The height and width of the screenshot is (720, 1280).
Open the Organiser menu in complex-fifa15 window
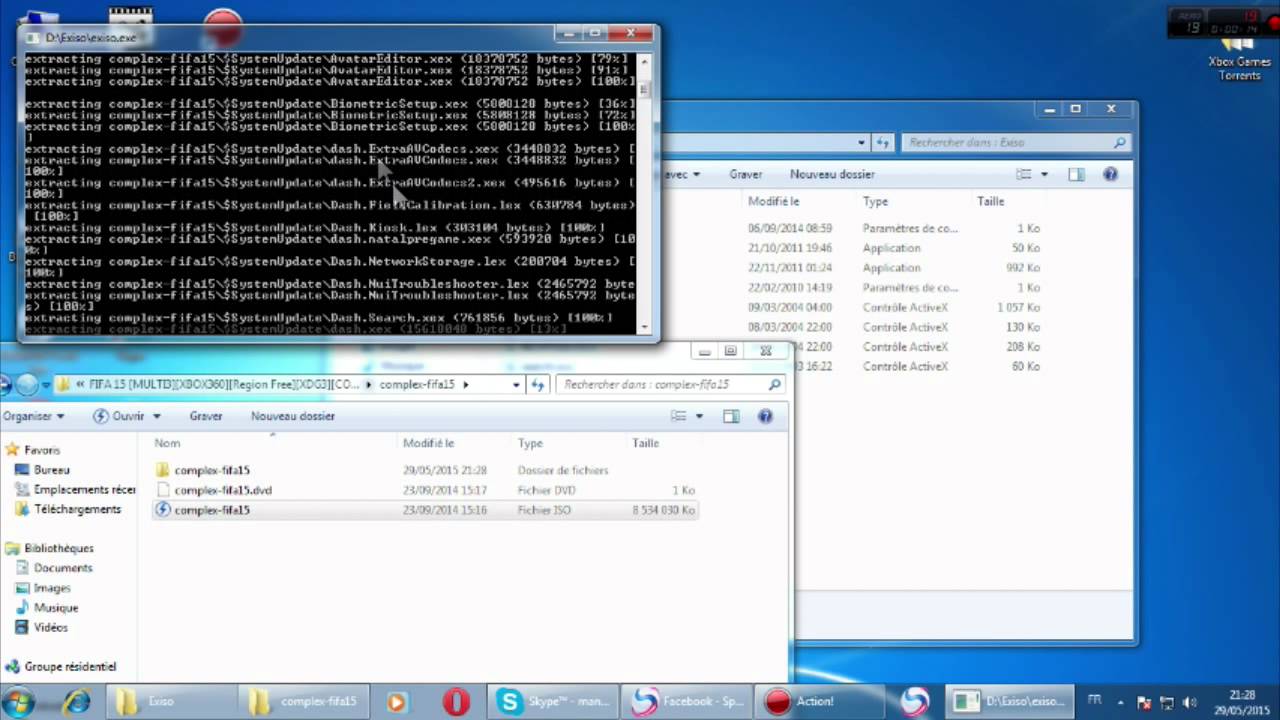(33, 416)
